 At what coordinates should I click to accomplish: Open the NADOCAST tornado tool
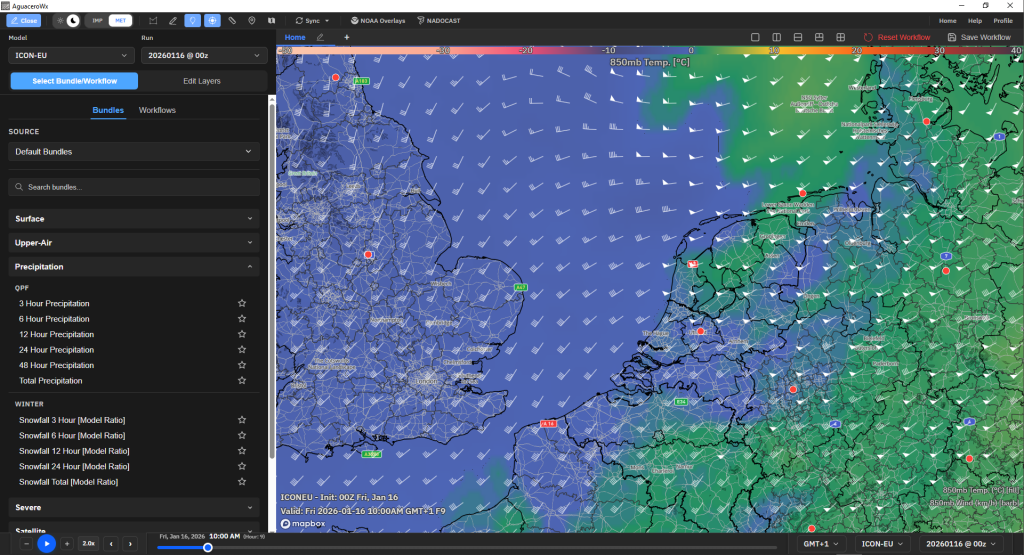[x=439, y=21]
